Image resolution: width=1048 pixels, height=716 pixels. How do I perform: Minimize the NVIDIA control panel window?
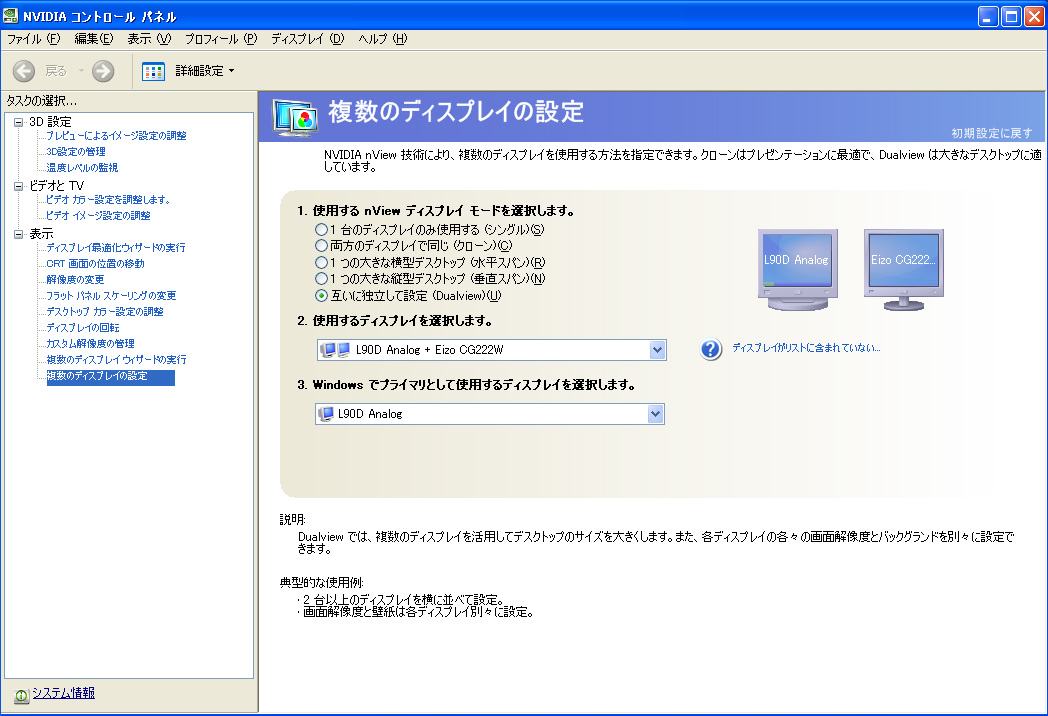click(987, 17)
